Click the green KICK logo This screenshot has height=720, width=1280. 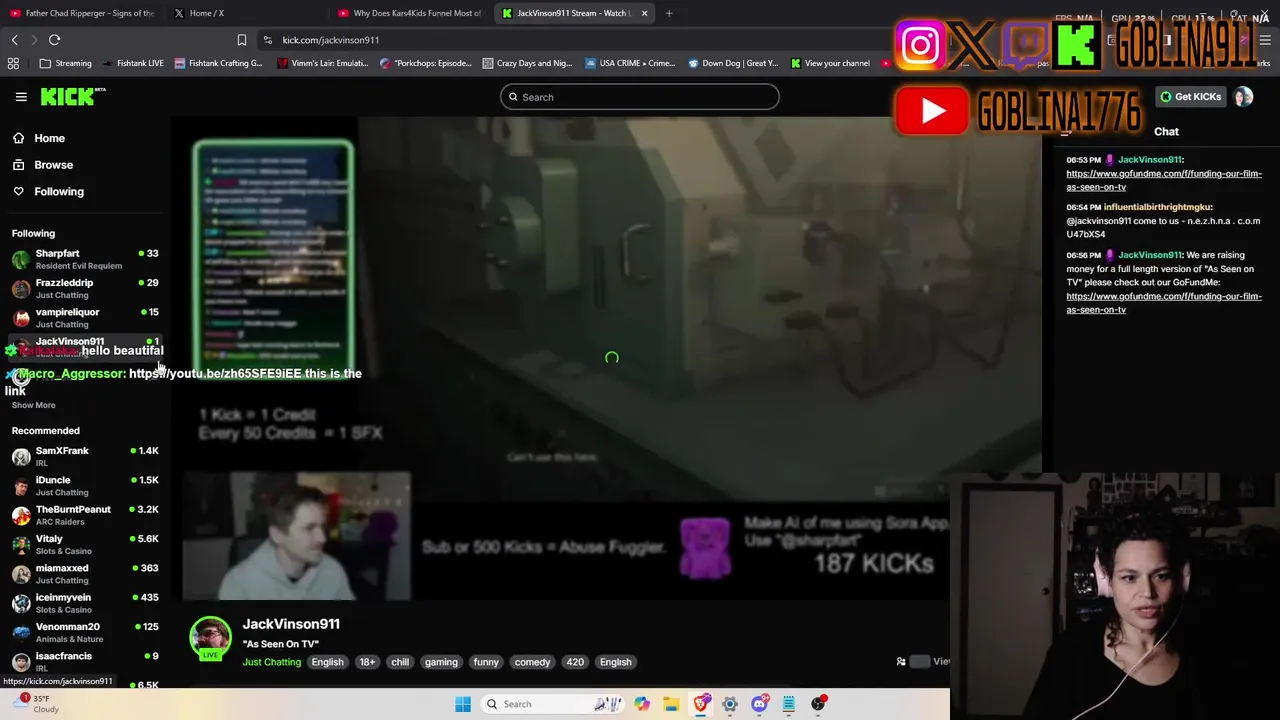[73, 97]
